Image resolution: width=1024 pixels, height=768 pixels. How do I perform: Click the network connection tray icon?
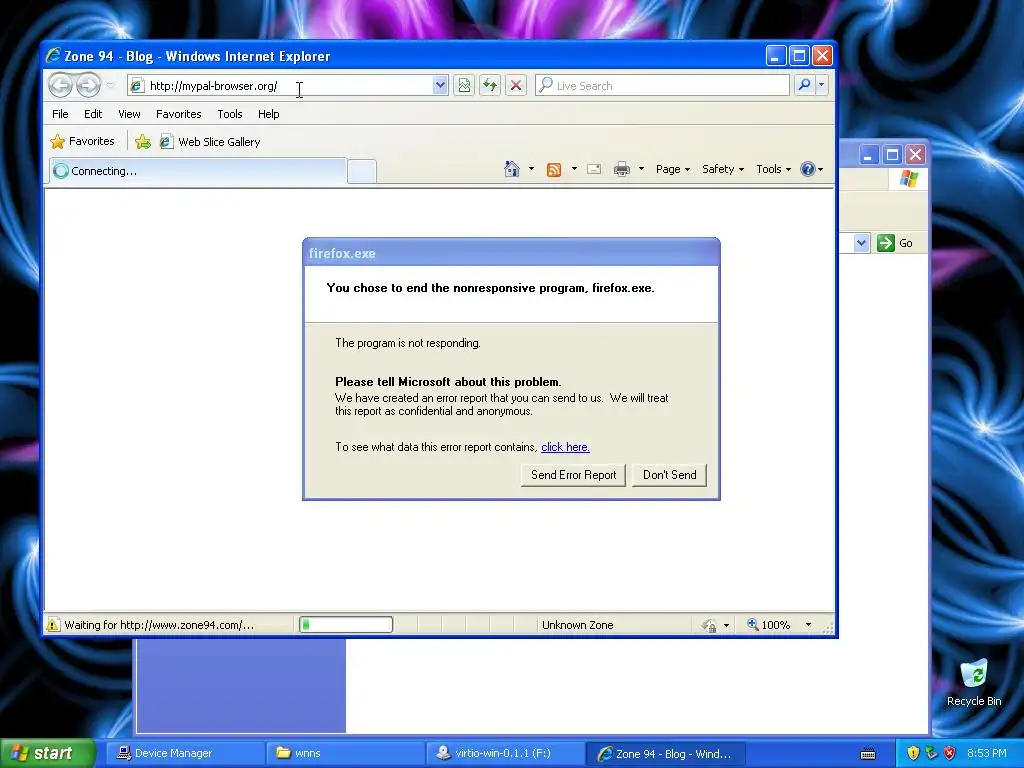click(931, 753)
